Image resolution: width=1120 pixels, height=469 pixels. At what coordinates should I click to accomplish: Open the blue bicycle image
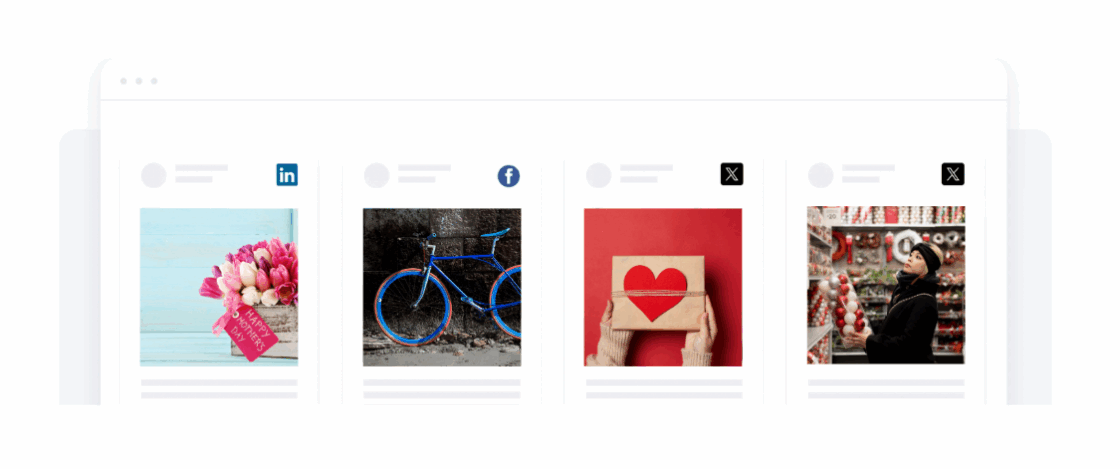pyautogui.click(x=442, y=287)
